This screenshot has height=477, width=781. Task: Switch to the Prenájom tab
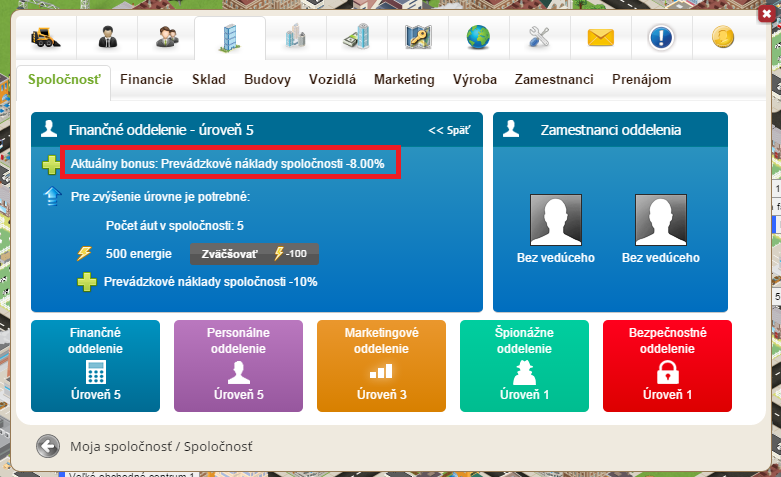[642, 80]
